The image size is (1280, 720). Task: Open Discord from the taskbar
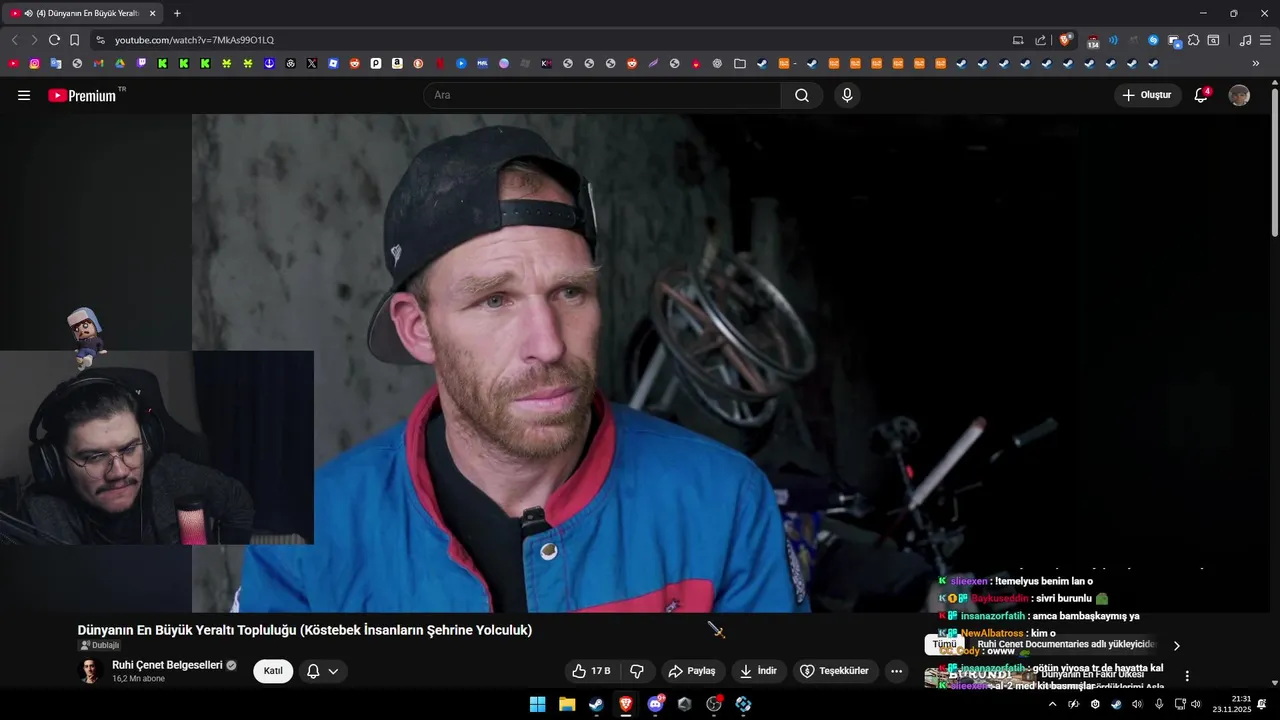(655, 704)
